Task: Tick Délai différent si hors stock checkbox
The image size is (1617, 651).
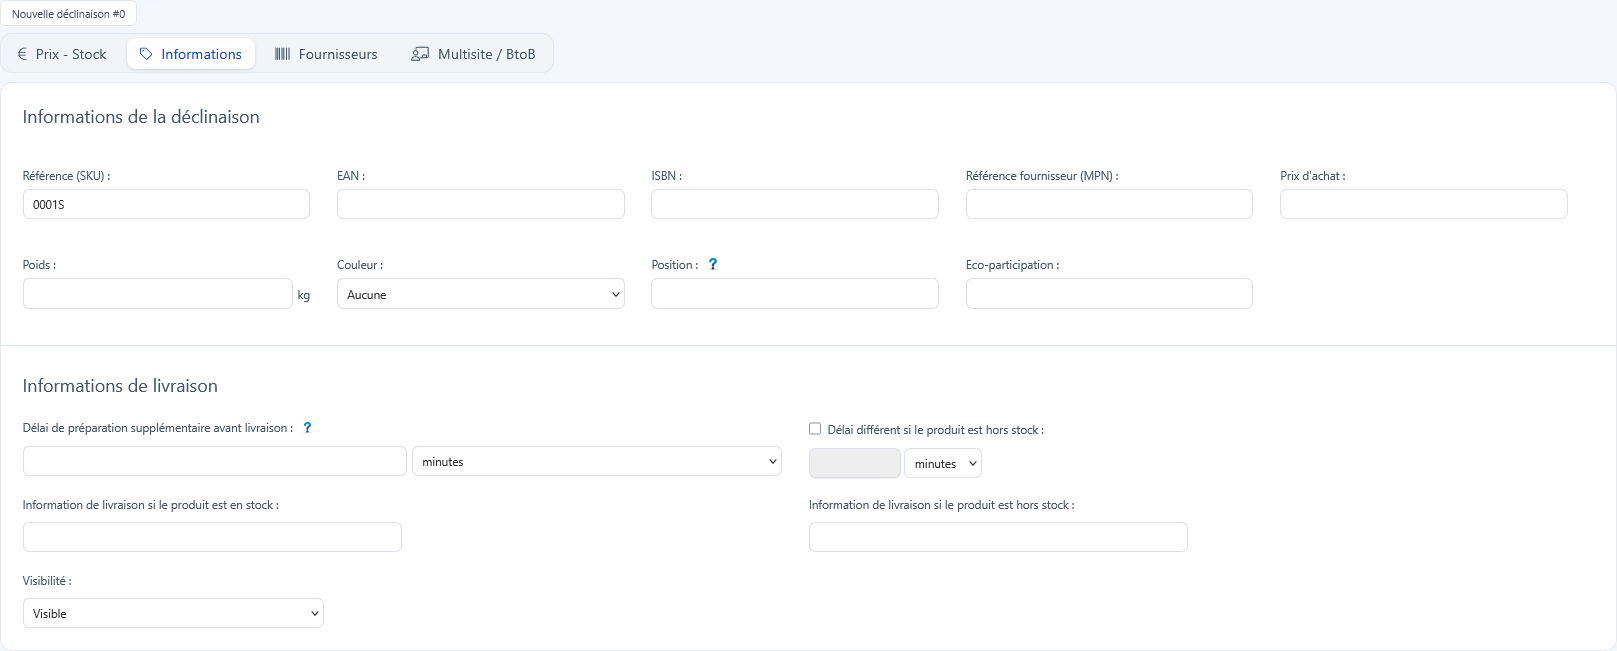Action: (x=815, y=429)
